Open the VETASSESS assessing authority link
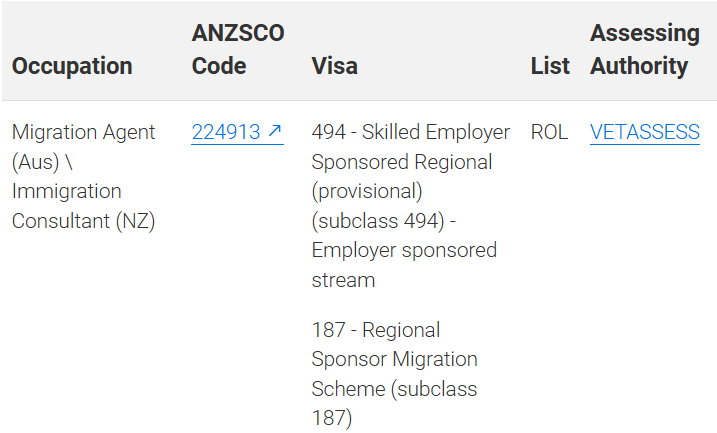Image resolution: width=717 pixels, height=433 pixels. (644, 132)
